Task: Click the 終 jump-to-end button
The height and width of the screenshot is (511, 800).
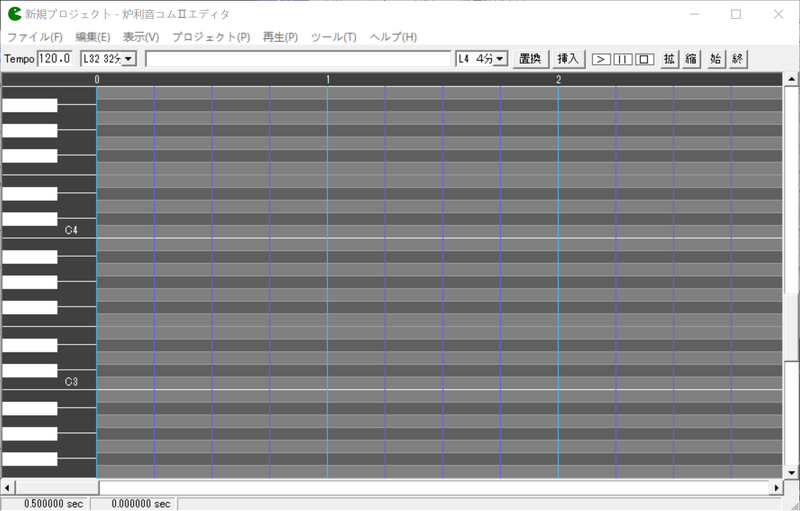Action: [x=738, y=59]
